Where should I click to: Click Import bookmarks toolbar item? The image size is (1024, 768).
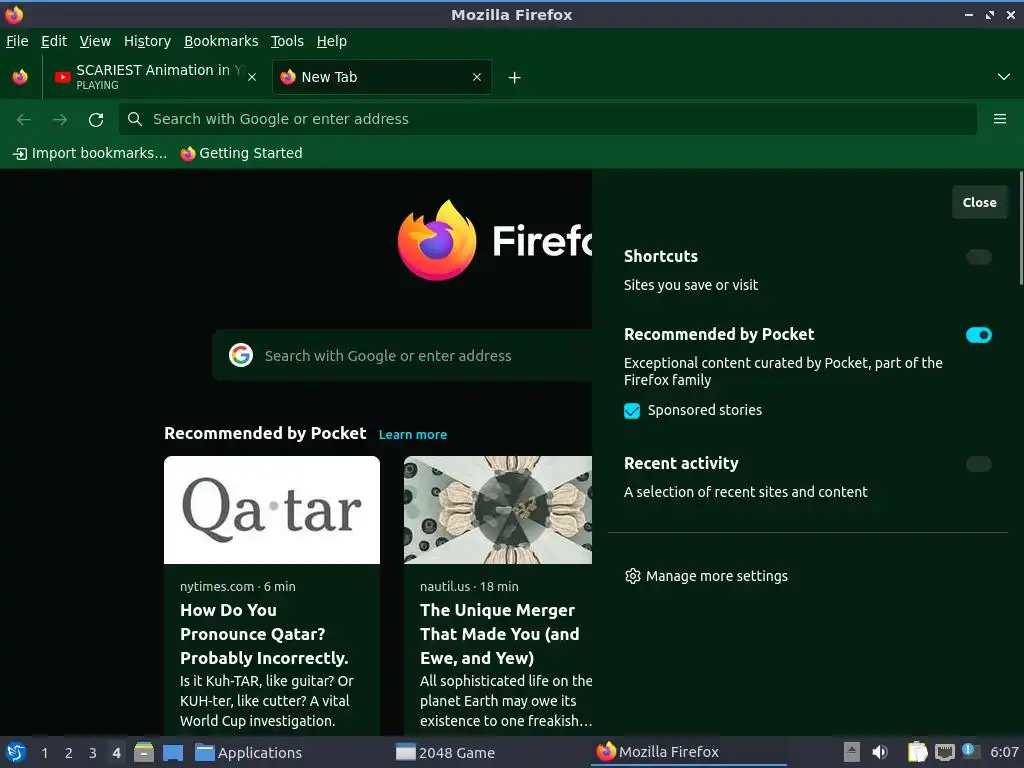click(90, 153)
